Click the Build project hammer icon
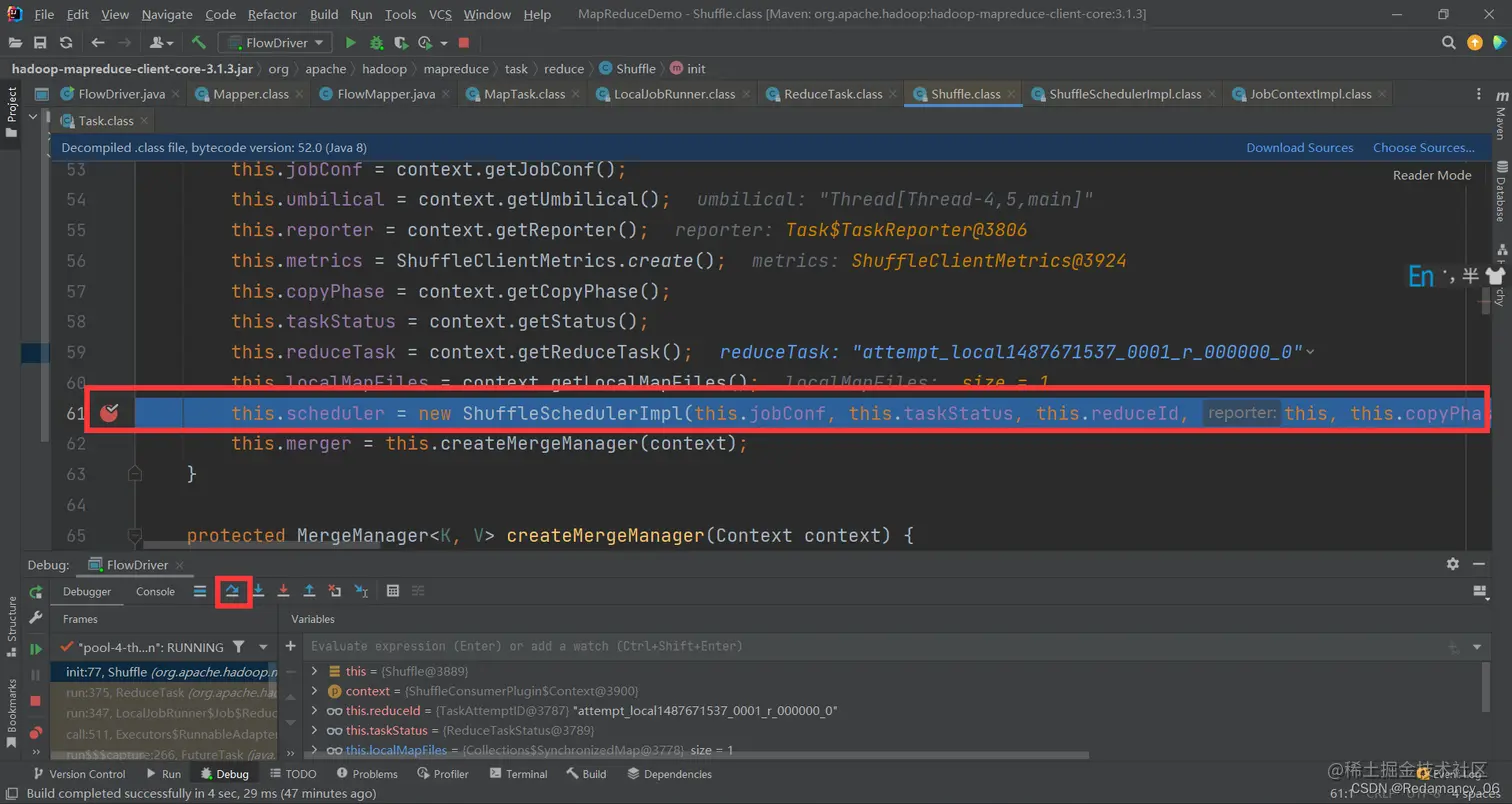Screen dimensions: 1512x804 199,42
